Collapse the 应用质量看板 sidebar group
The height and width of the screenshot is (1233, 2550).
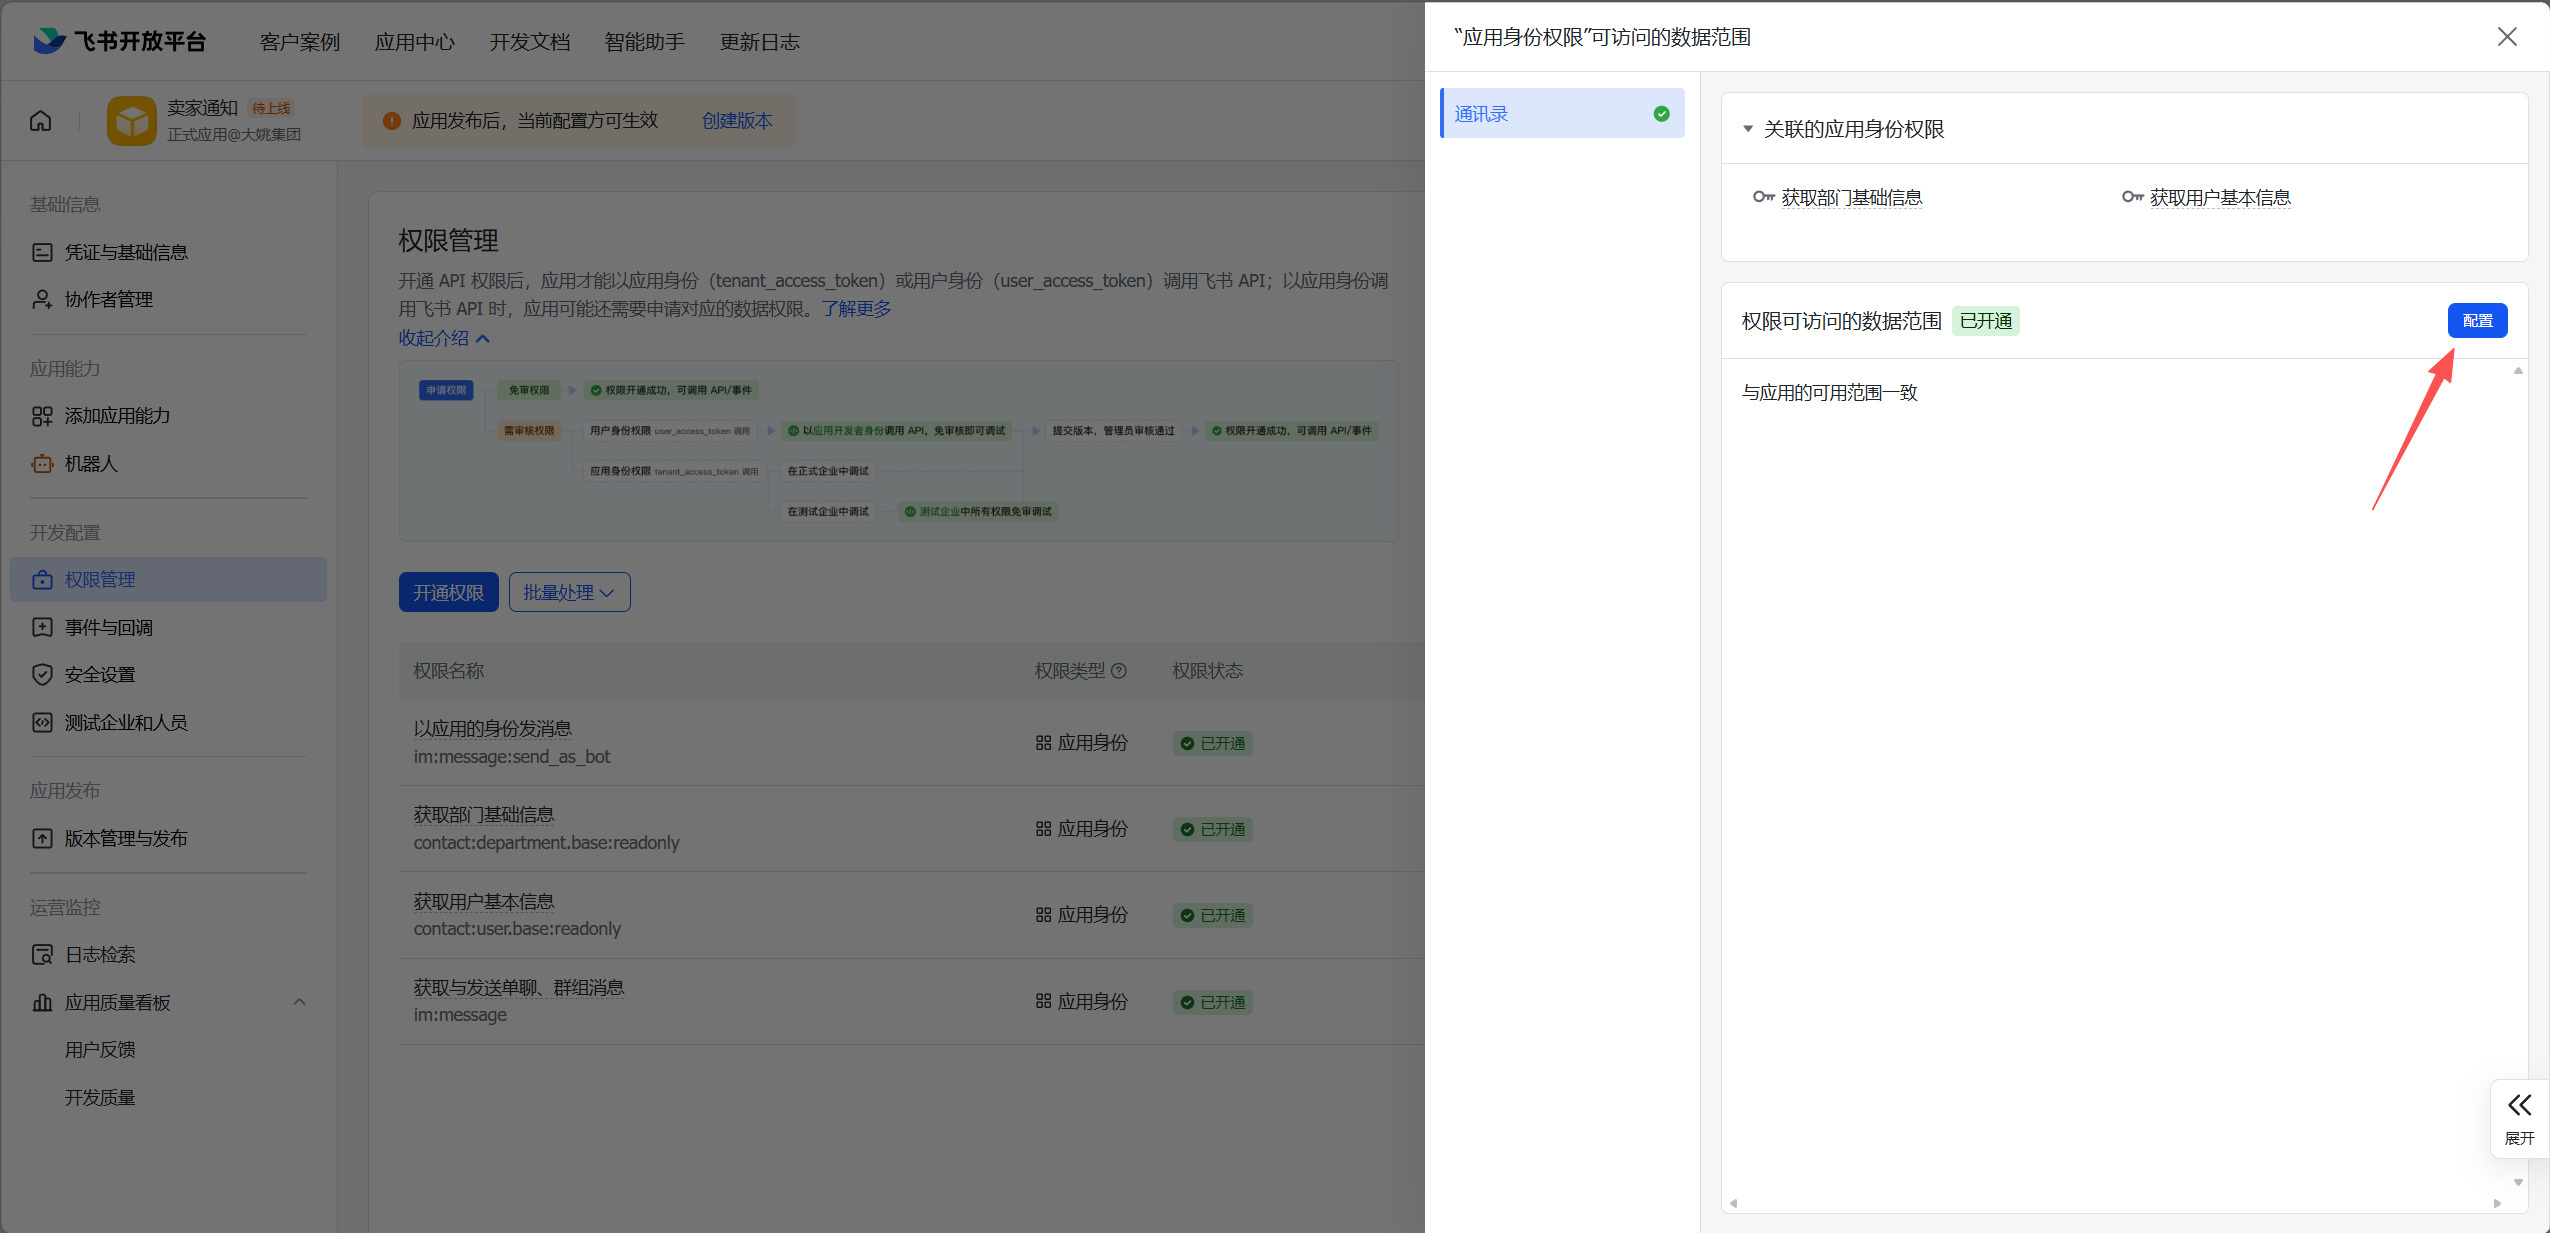(x=299, y=1002)
